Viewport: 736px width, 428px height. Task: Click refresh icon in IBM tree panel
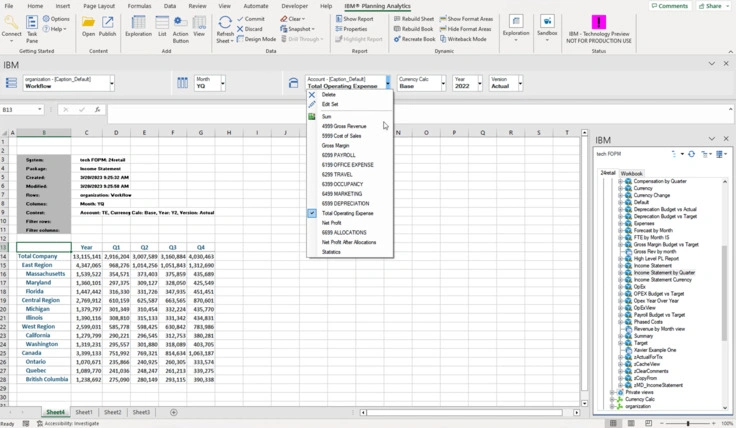point(691,154)
